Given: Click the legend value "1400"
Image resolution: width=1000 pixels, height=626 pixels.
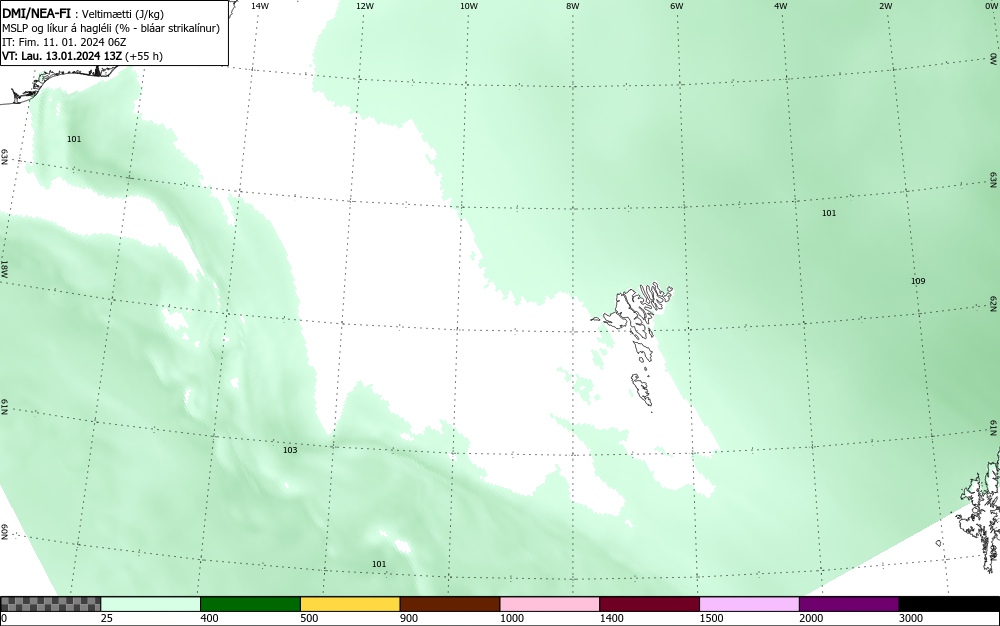Looking at the screenshot, I should pos(612,618).
